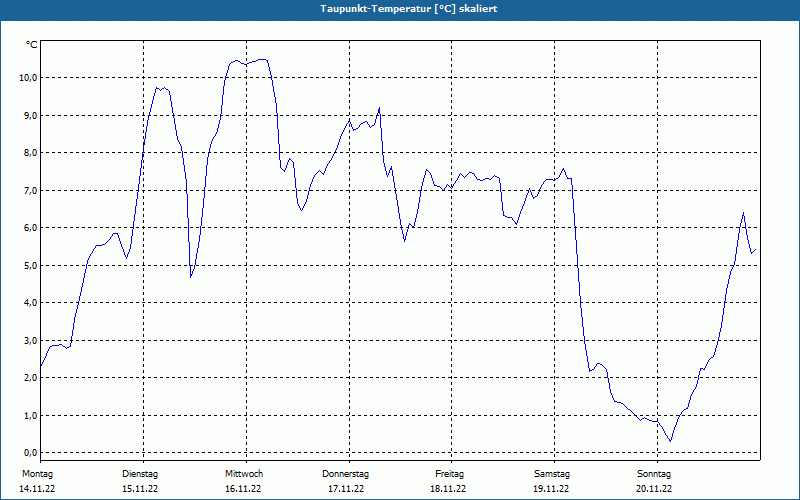Click the '19.11.22' date label

click(x=551, y=489)
